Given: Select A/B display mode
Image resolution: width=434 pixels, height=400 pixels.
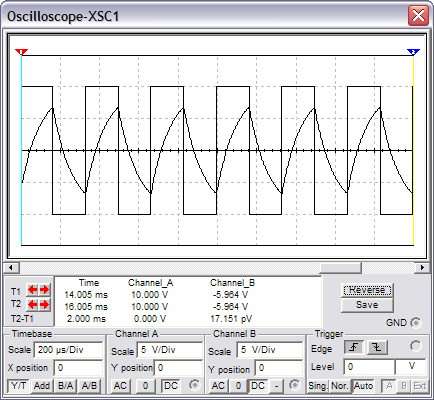Looking at the screenshot, I should point(89,386).
